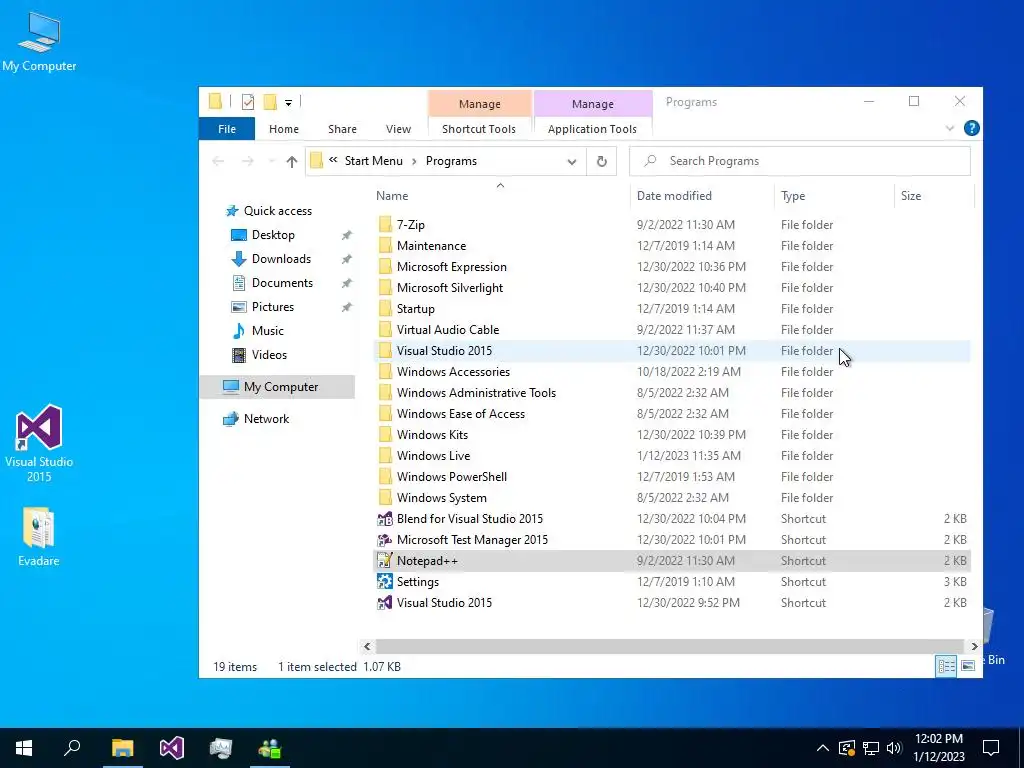
Task: Select the Maintenance folder
Action: tap(671, 246)
